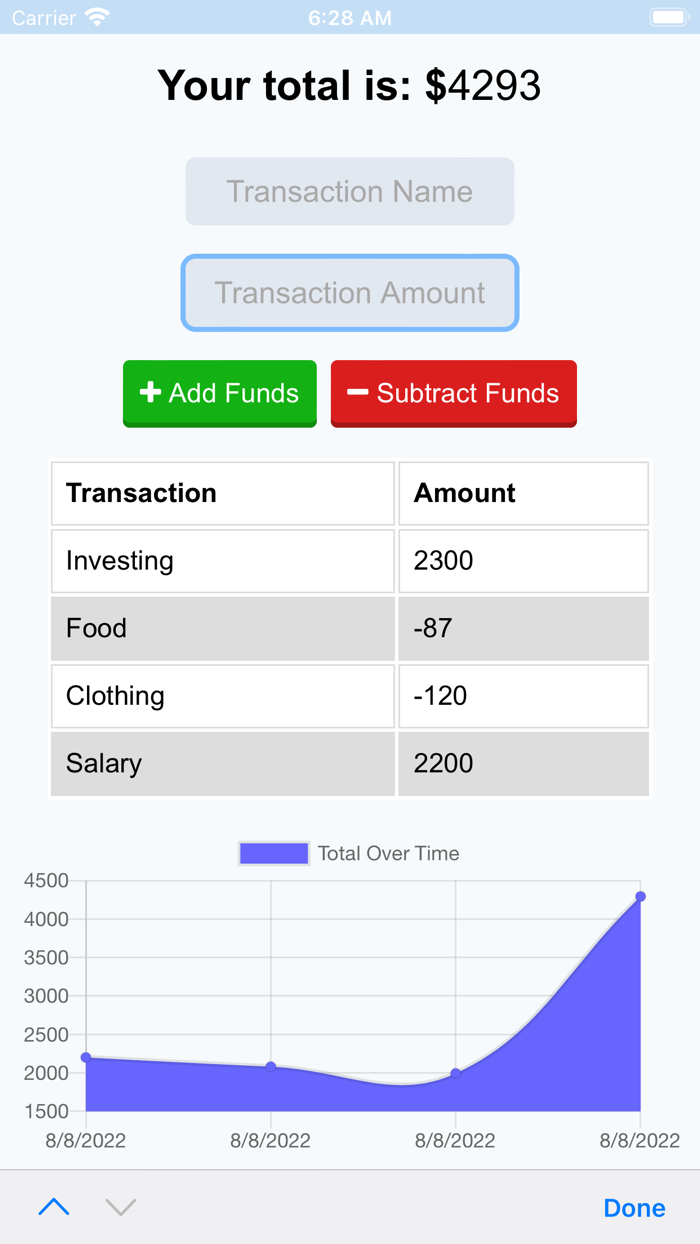Click the plus icon on Add Funds
The width and height of the screenshot is (700, 1244).
tap(150, 393)
